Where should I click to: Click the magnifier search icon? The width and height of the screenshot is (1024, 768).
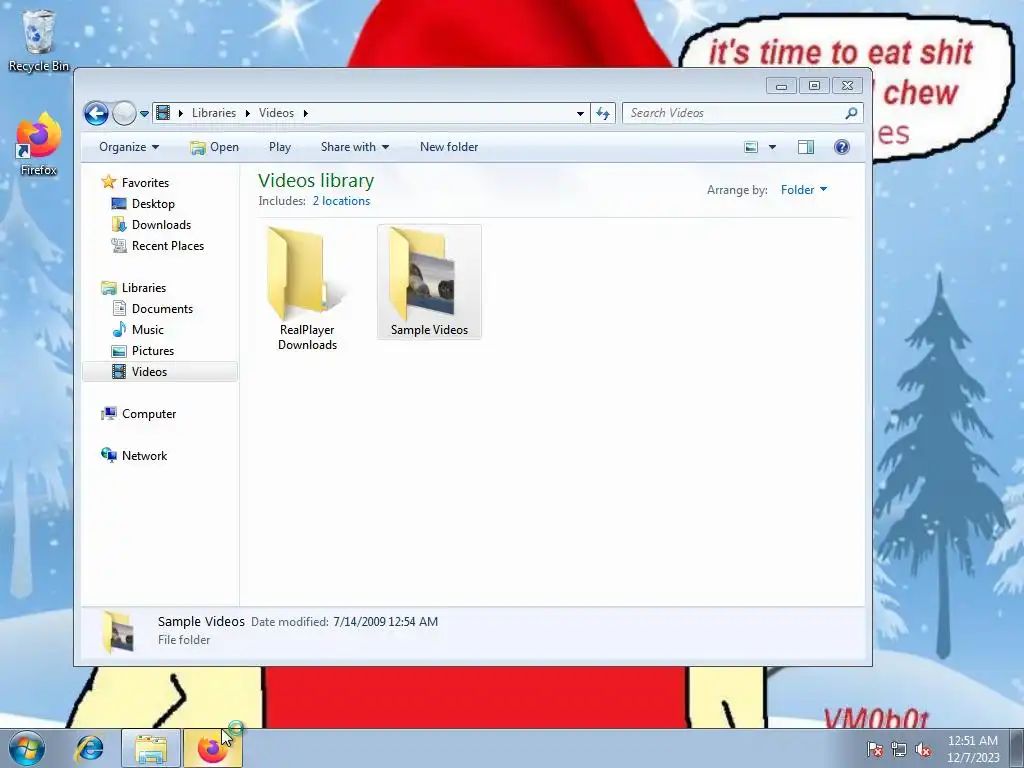click(851, 113)
